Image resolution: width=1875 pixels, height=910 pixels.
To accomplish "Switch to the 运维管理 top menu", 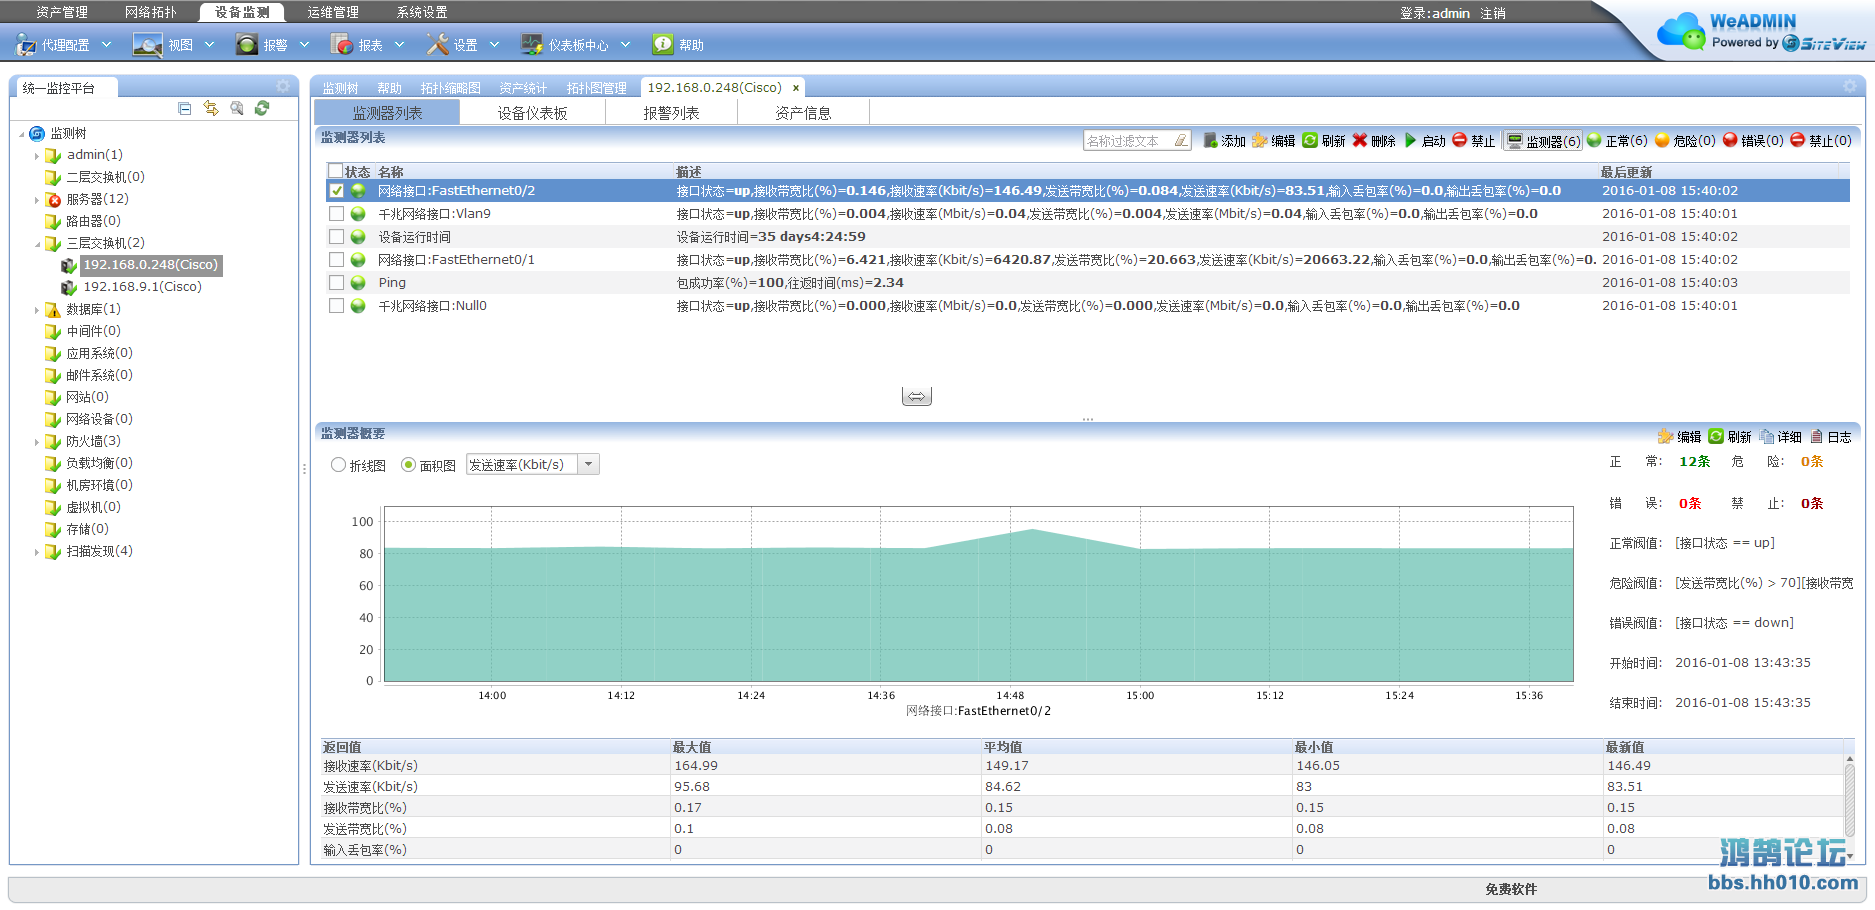I will click(x=333, y=12).
